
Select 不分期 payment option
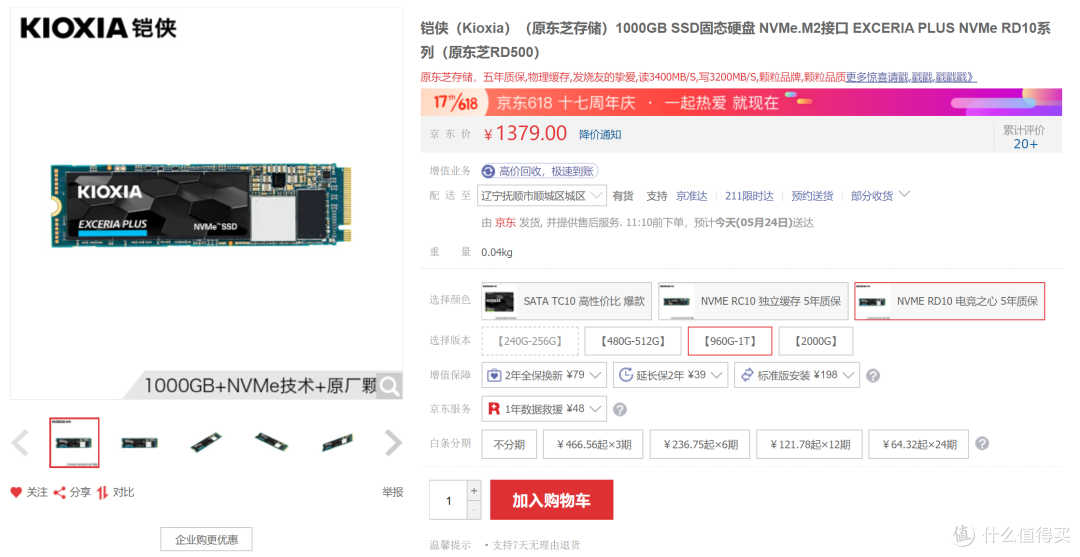tap(509, 444)
